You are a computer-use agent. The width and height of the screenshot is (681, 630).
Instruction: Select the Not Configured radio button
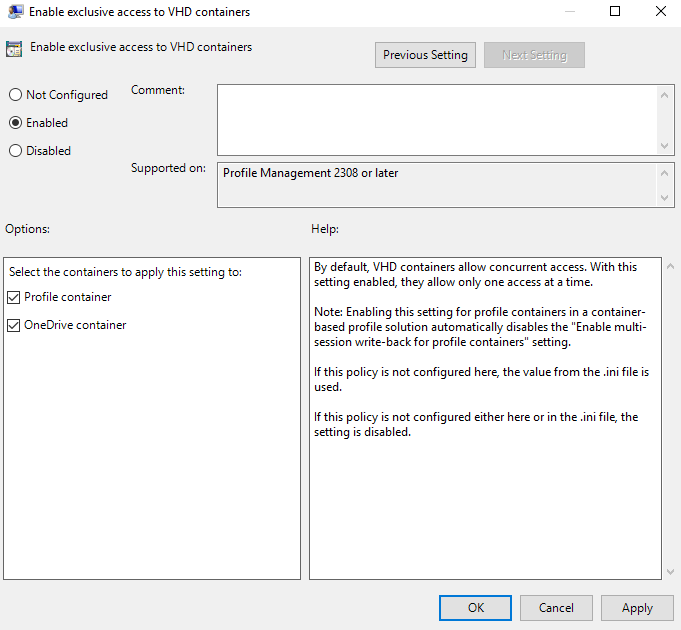(x=15, y=95)
